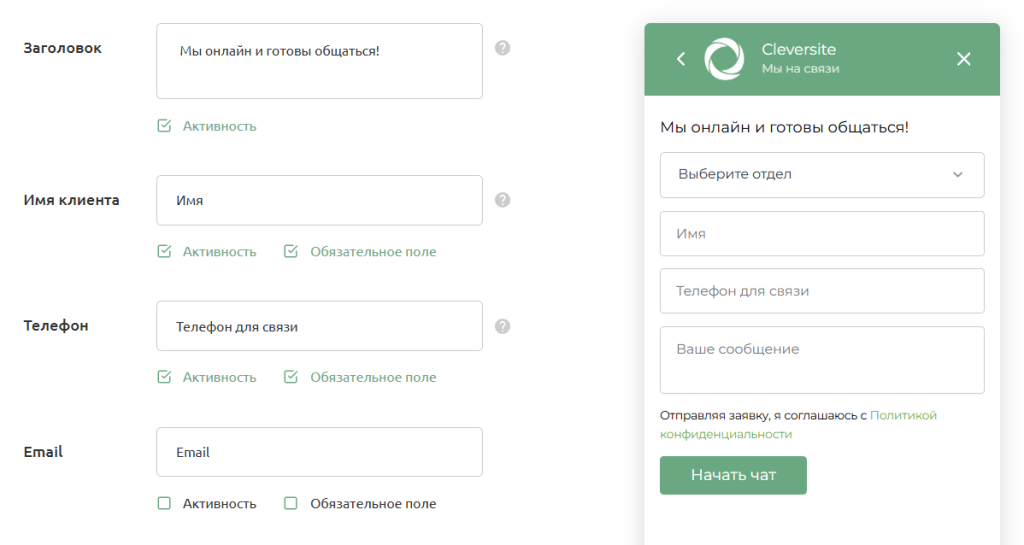
Task: Open the Выберите отдел dropdown
Action: tap(822, 175)
